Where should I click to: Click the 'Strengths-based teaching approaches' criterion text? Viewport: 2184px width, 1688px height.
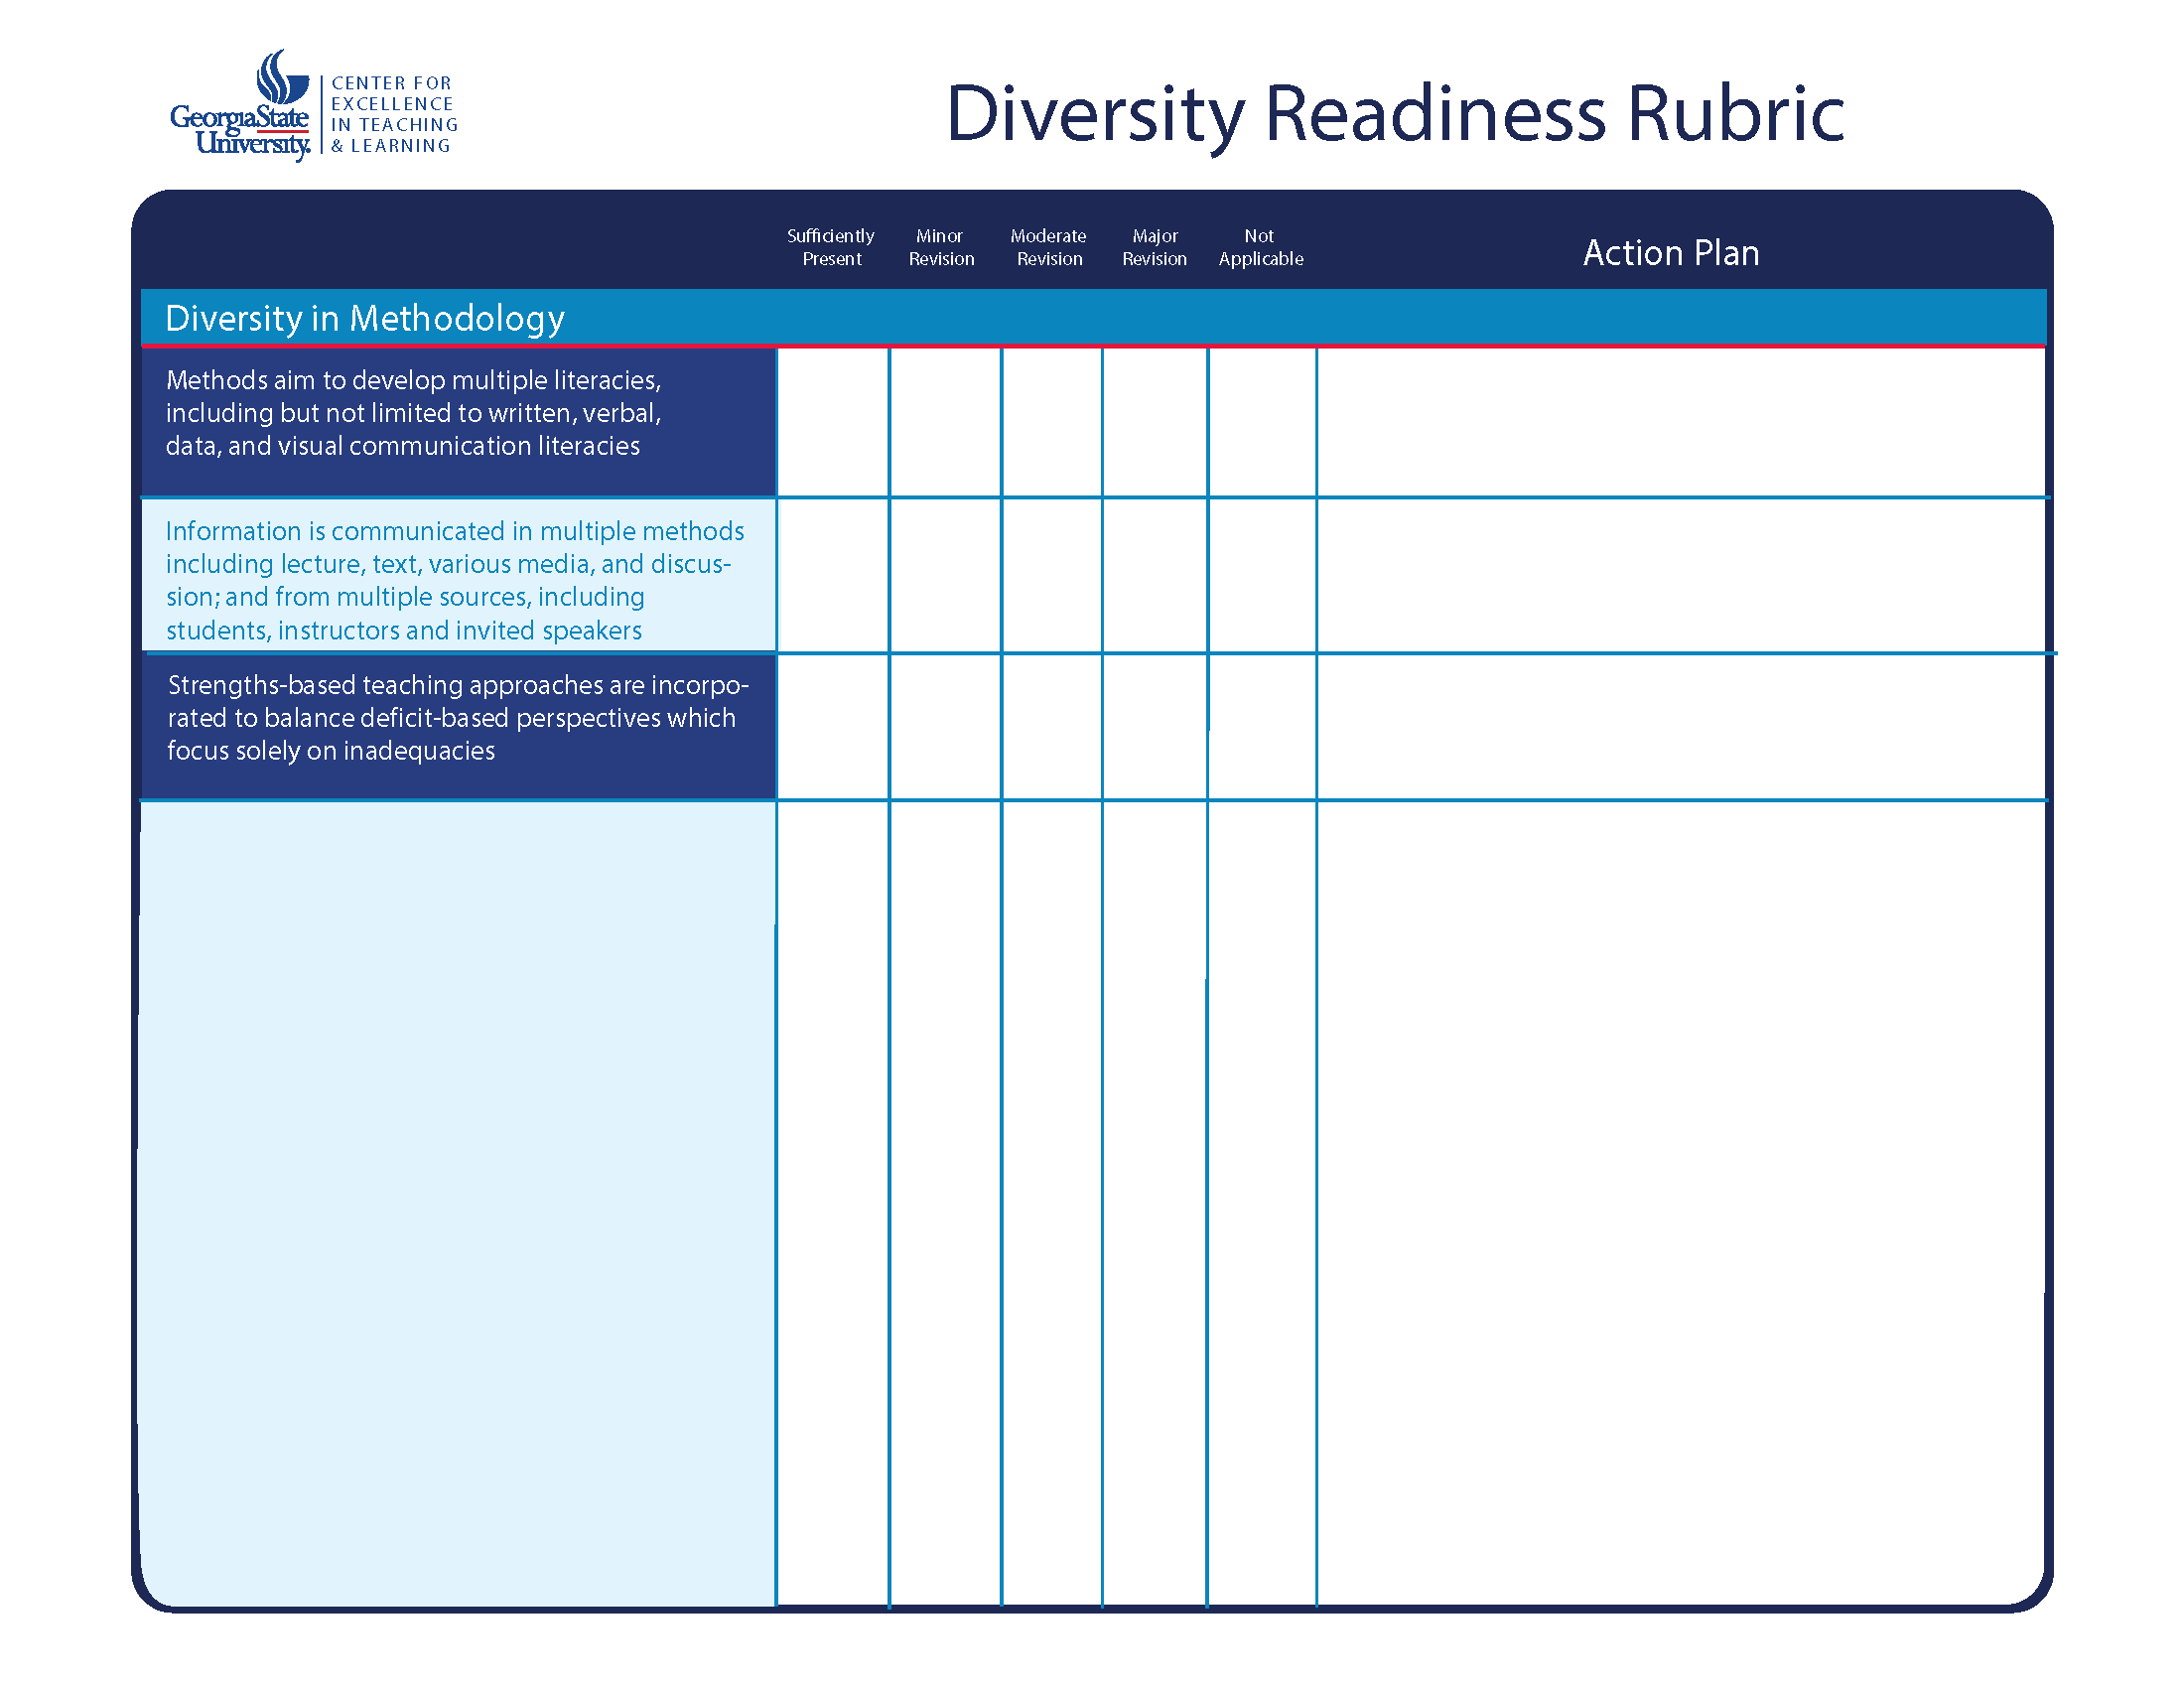(456, 718)
